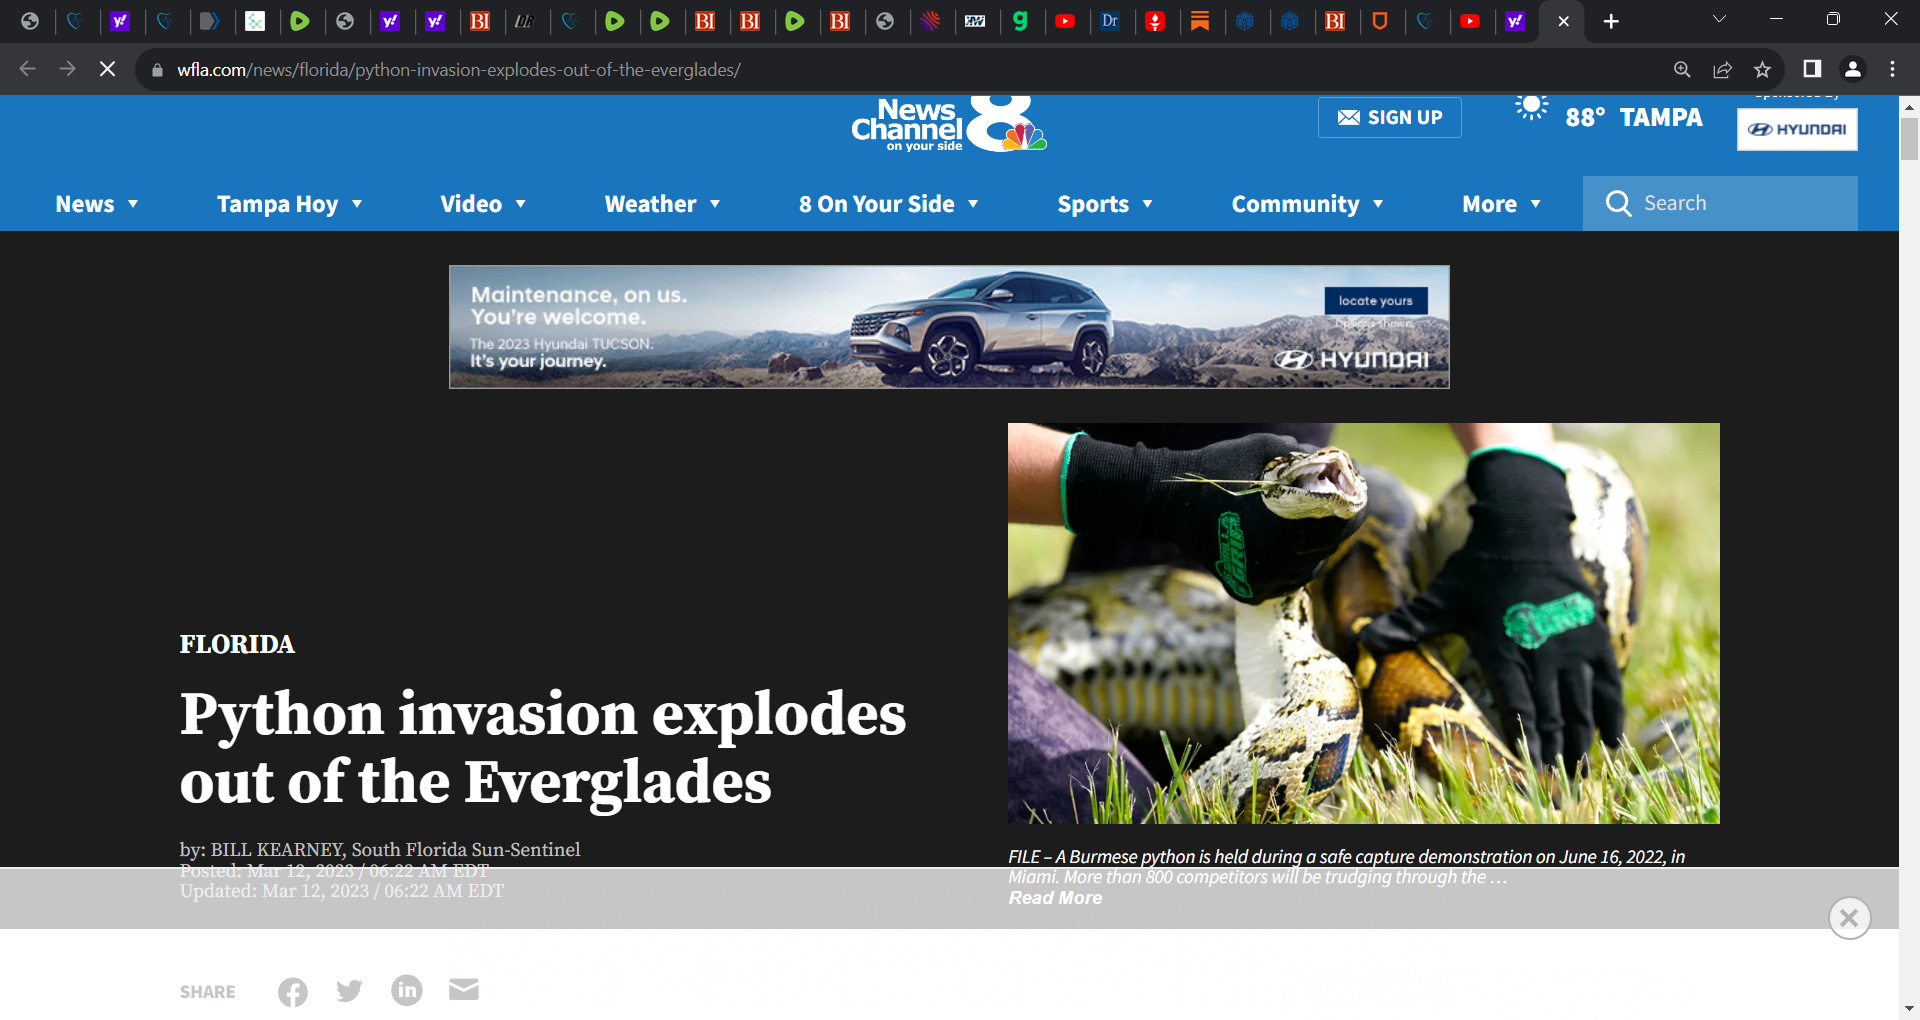
Task: View site security lock info
Action: tap(157, 70)
